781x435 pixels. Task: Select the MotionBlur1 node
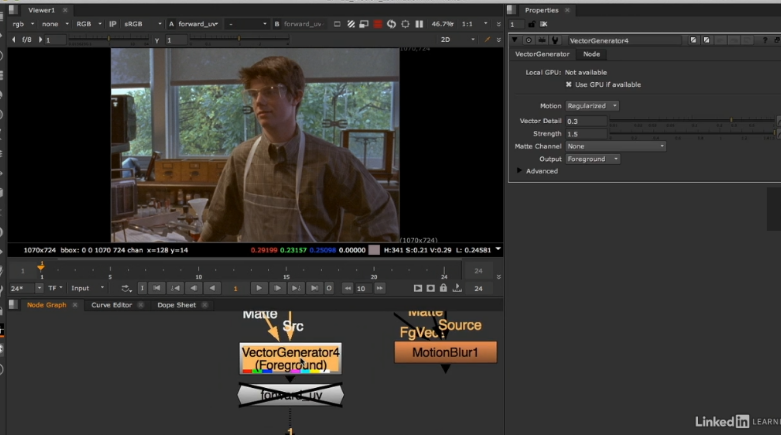445,352
